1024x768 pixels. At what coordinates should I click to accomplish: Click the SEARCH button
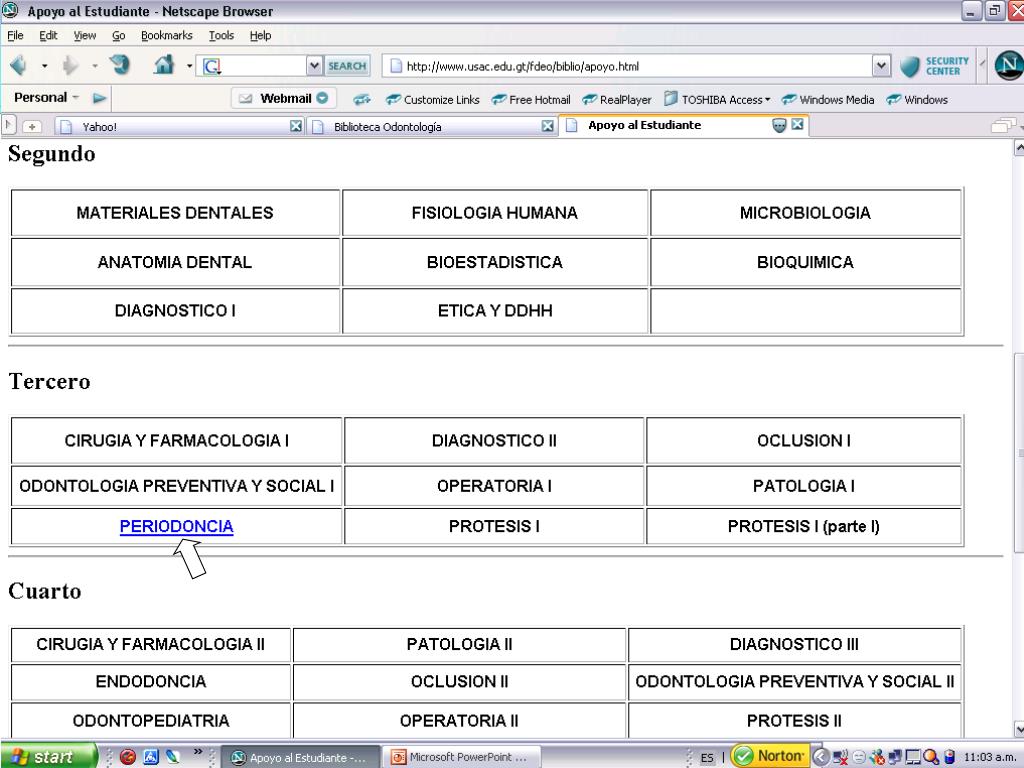coord(347,66)
